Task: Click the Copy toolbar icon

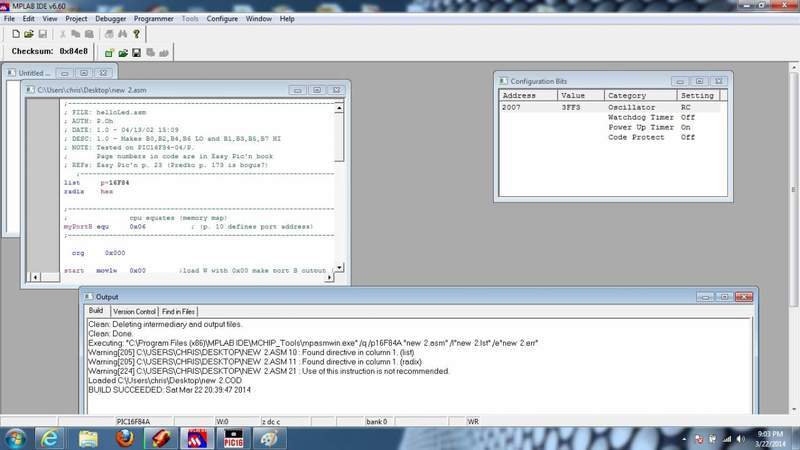Action: coord(76,34)
